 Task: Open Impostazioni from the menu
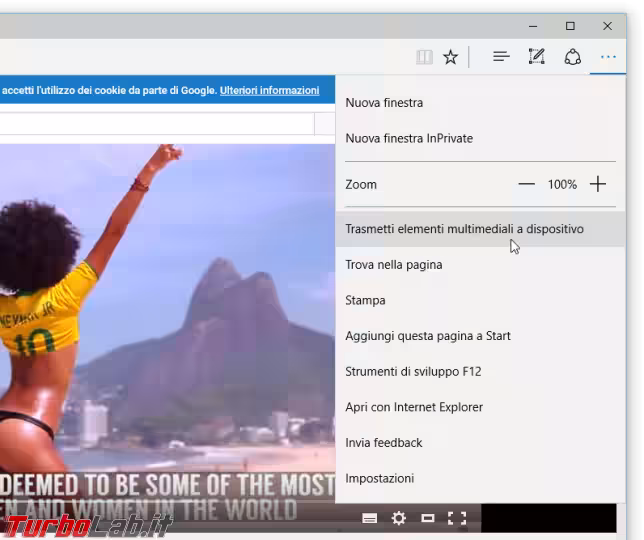379,478
